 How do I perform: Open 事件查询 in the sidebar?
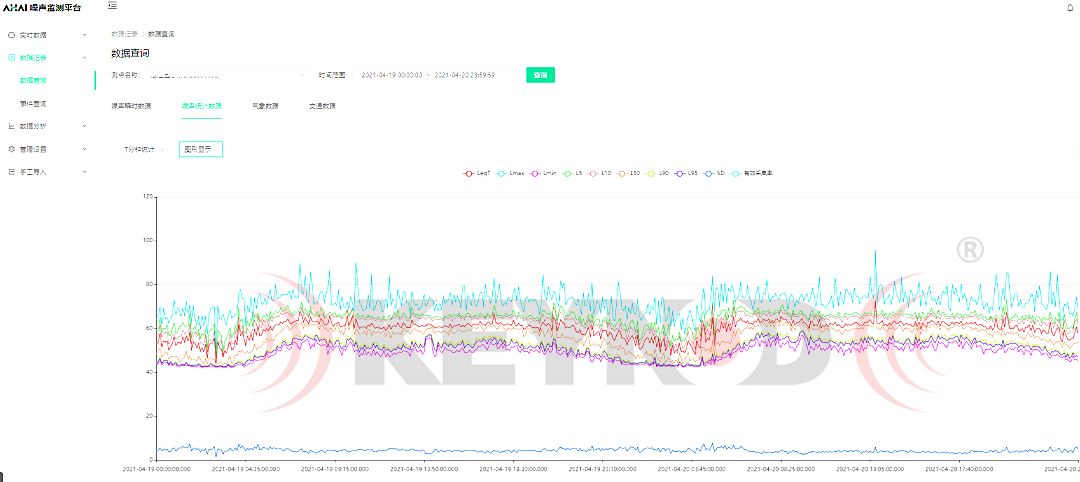click(x=33, y=103)
